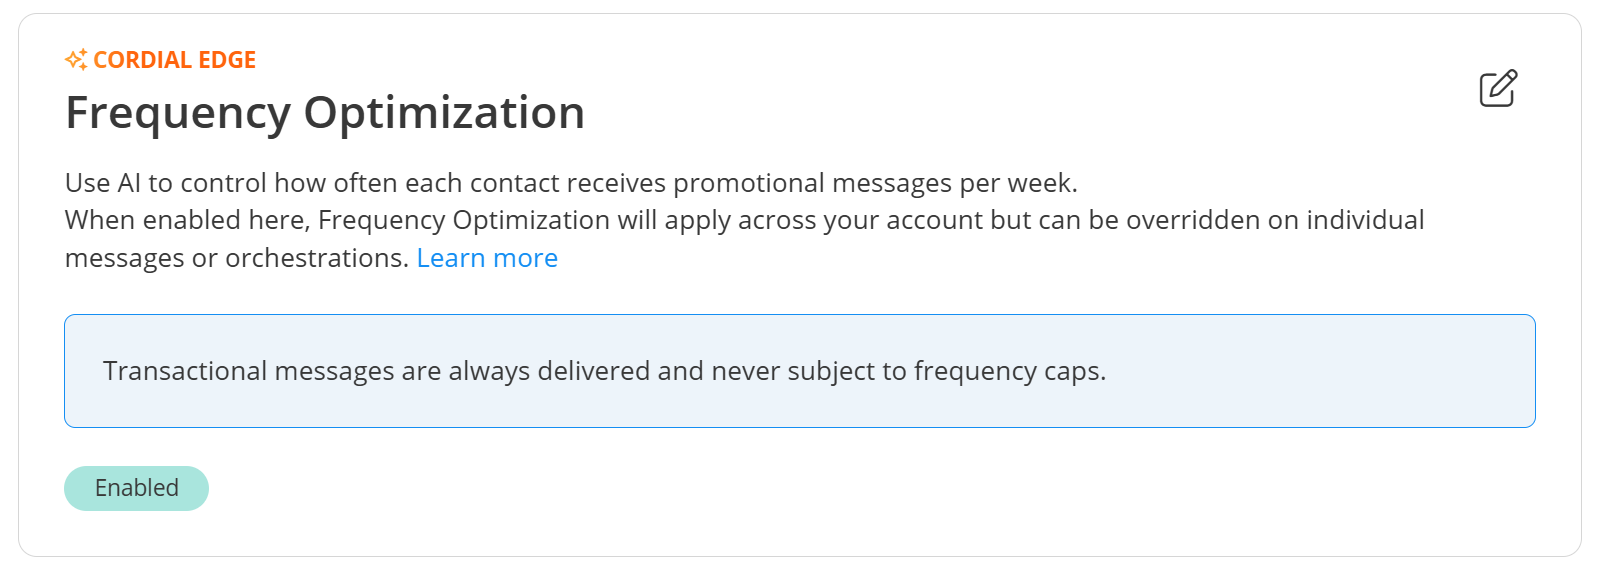The width and height of the screenshot is (1597, 568).
Task: Click the word 'CORDIAL' beside the sparkle icon
Action: tap(143, 60)
